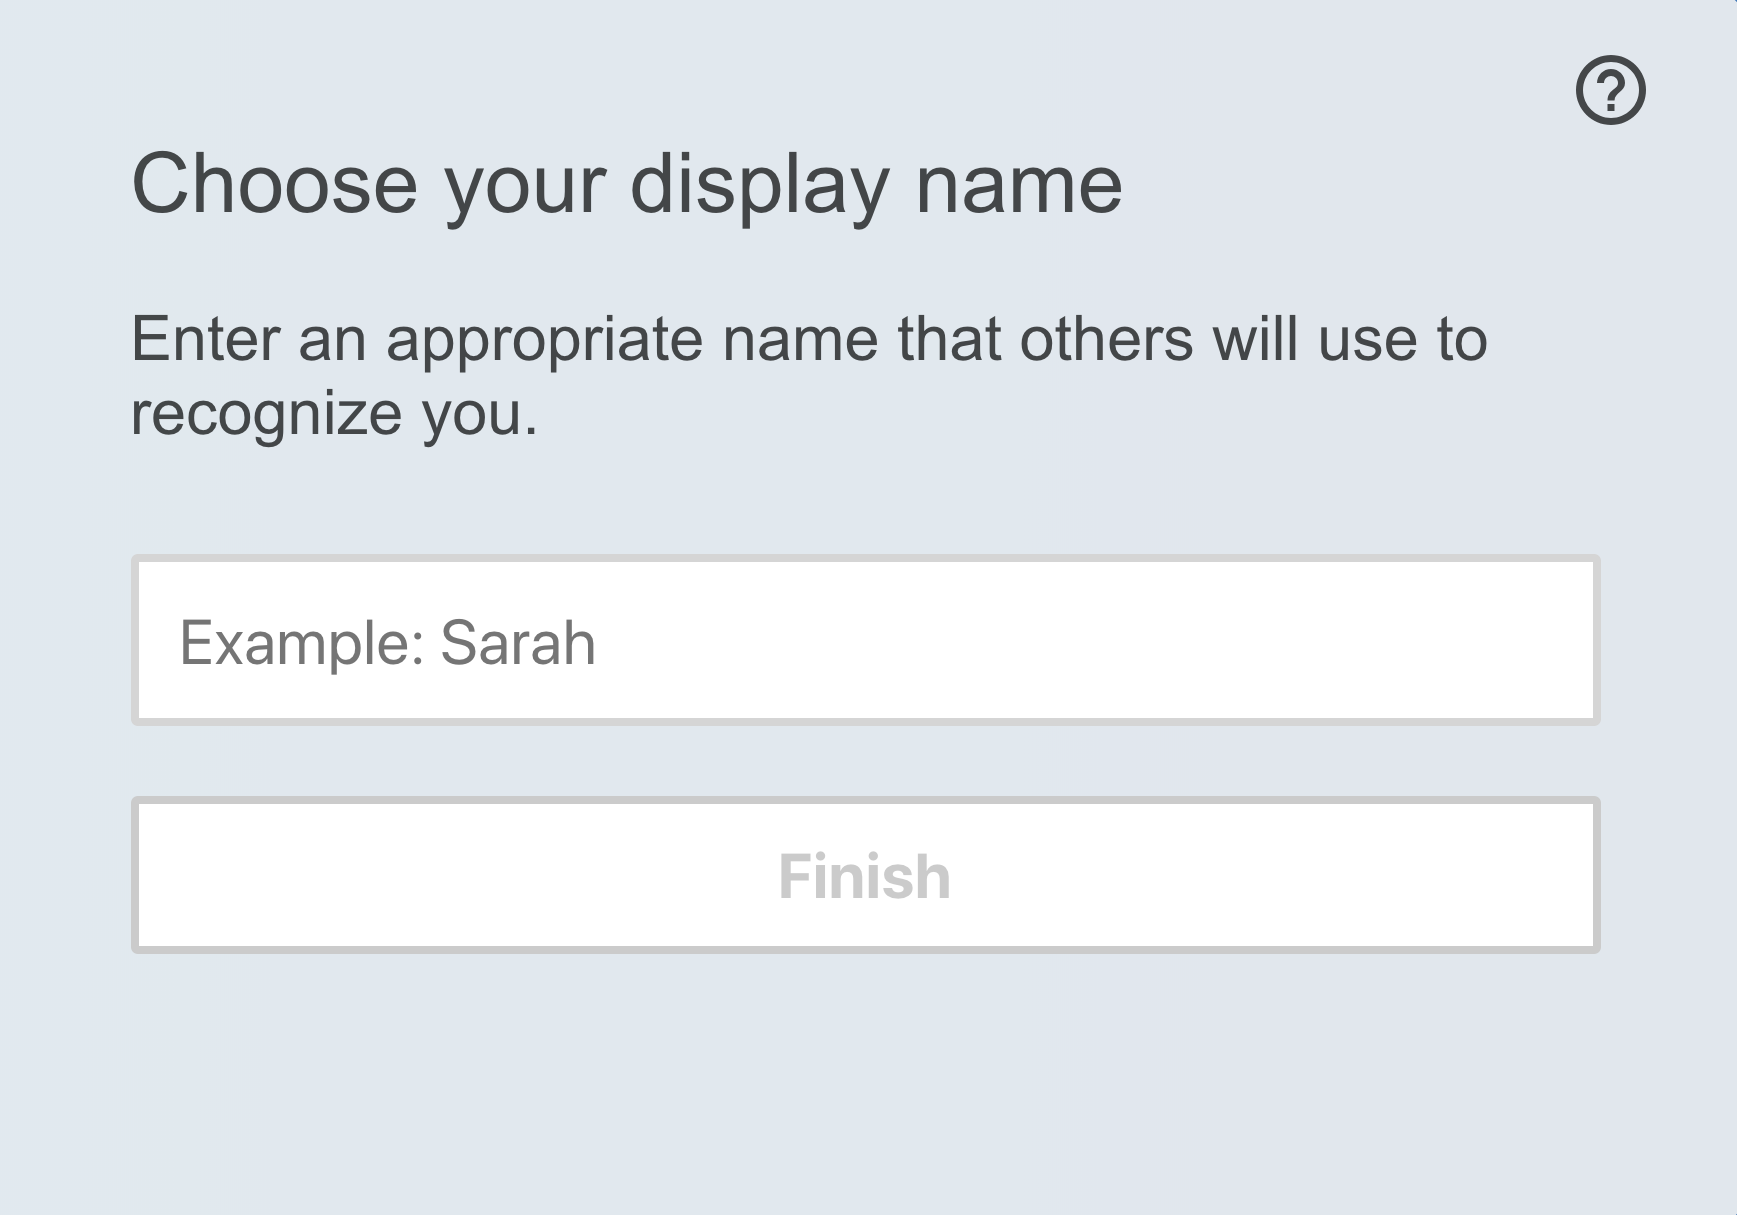1737x1215 pixels.
Task: Activate the white name input box
Action: (865, 640)
